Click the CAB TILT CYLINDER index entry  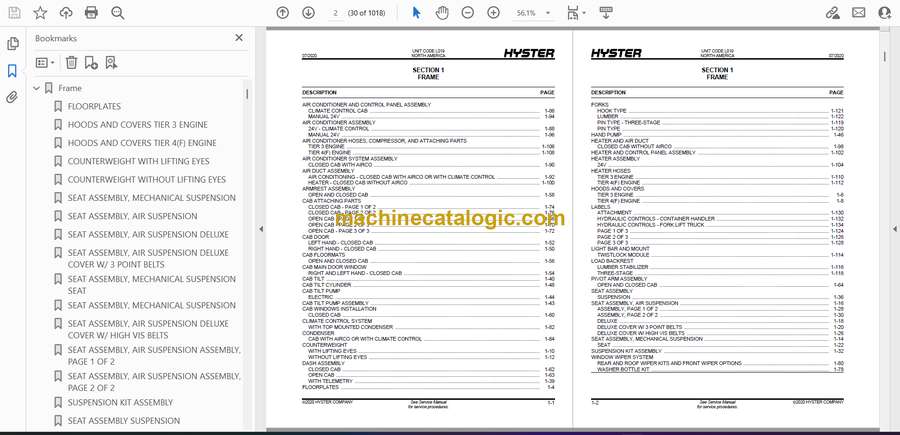point(428,285)
